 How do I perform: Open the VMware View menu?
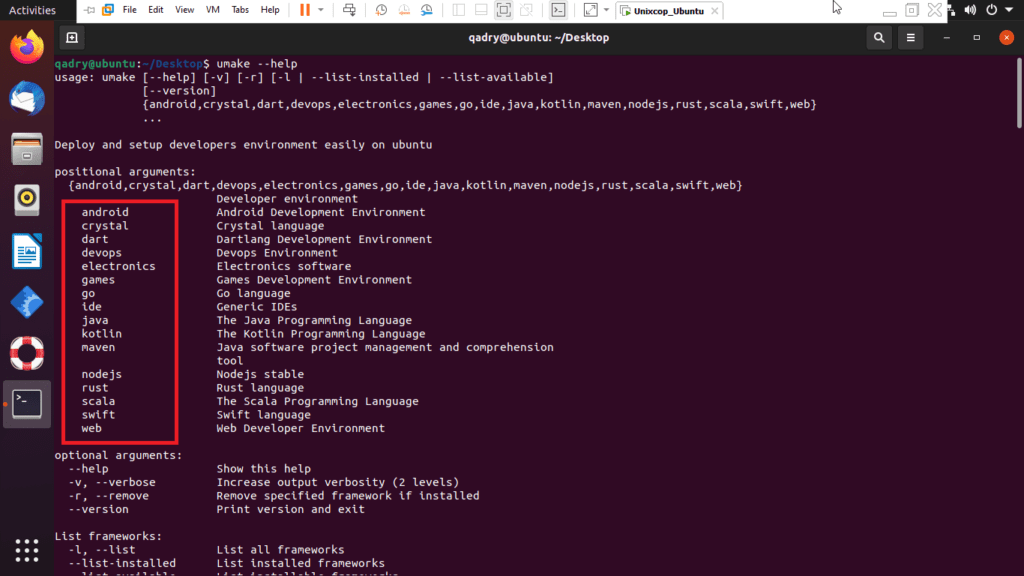coord(184,10)
